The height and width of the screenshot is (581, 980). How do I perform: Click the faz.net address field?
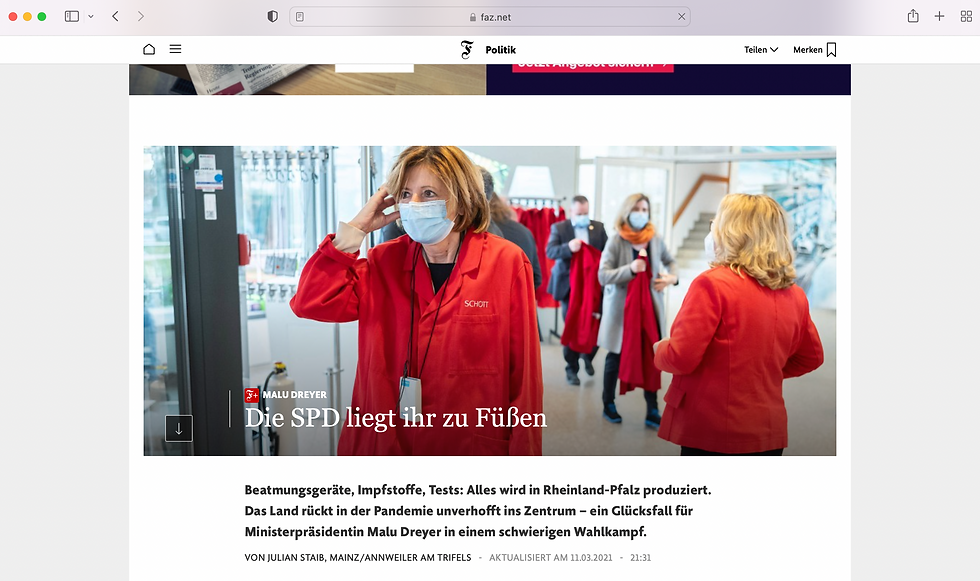[x=490, y=17]
